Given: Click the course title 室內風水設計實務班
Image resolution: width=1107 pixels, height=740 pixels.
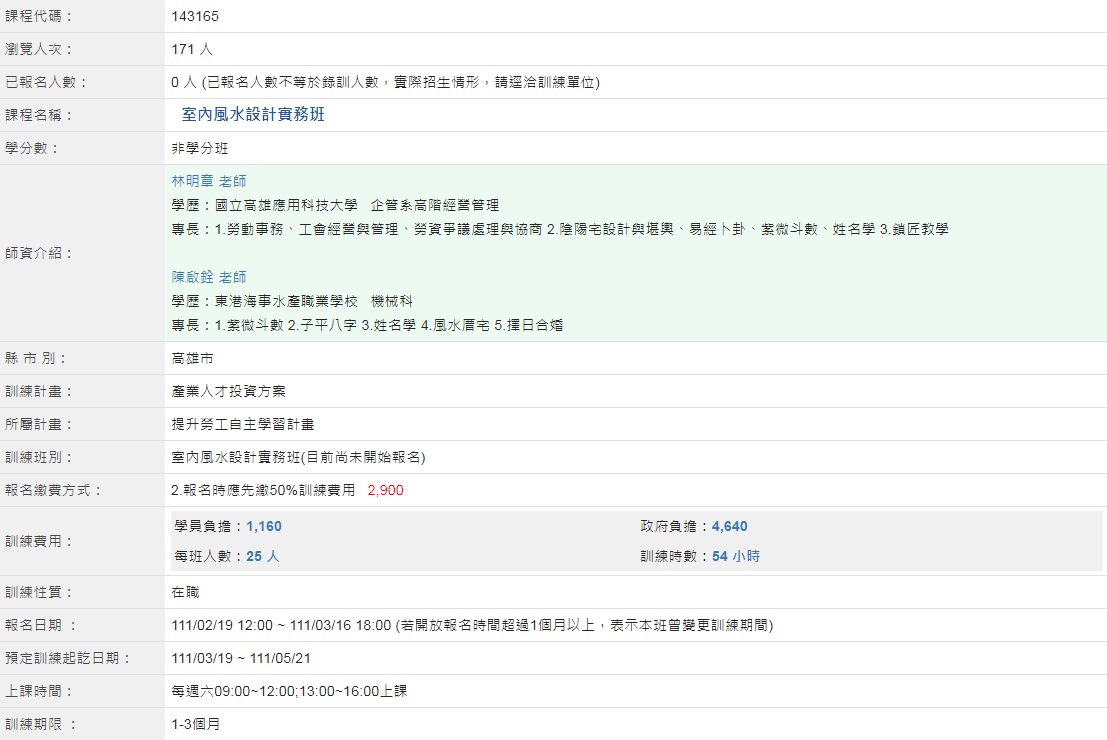Looking at the screenshot, I should tap(253, 115).
